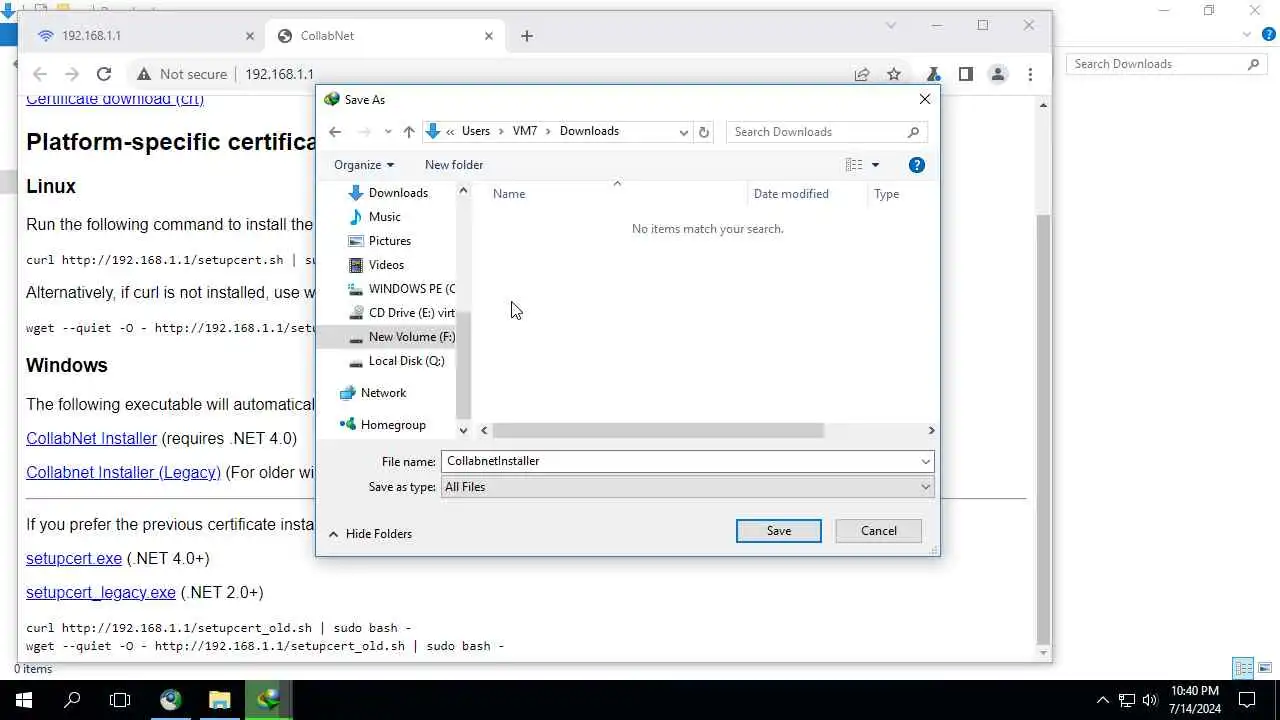Click Not secure site info indicator
The width and height of the screenshot is (1280, 720).
[x=182, y=74]
